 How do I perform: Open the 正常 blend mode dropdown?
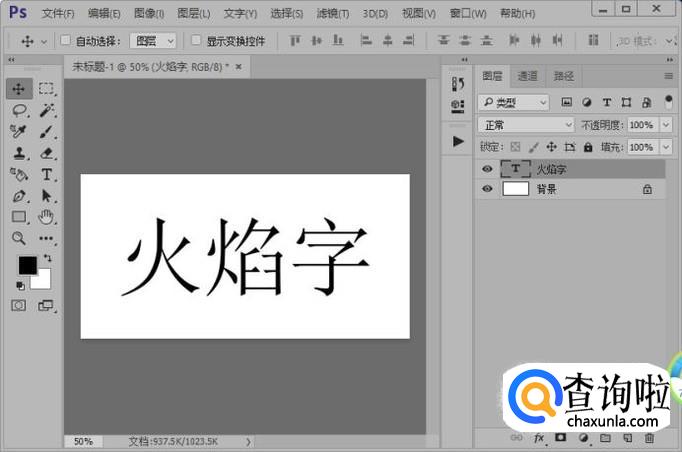click(526, 125)
